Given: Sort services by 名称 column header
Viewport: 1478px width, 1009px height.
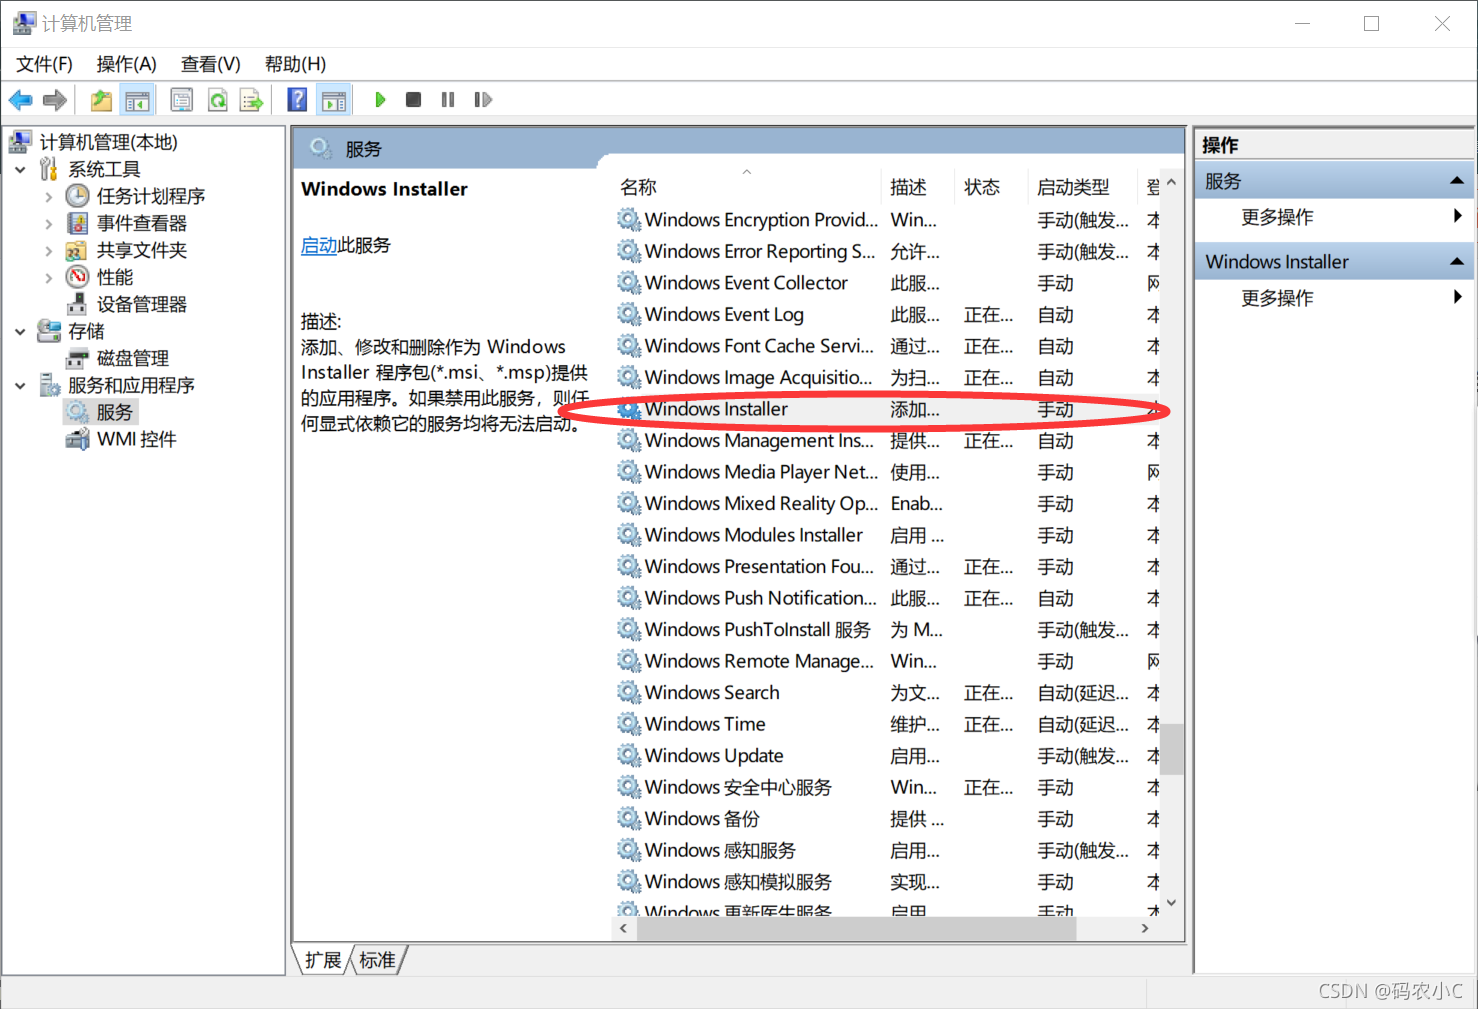Looking at the screenshot, I should point(747,187).
